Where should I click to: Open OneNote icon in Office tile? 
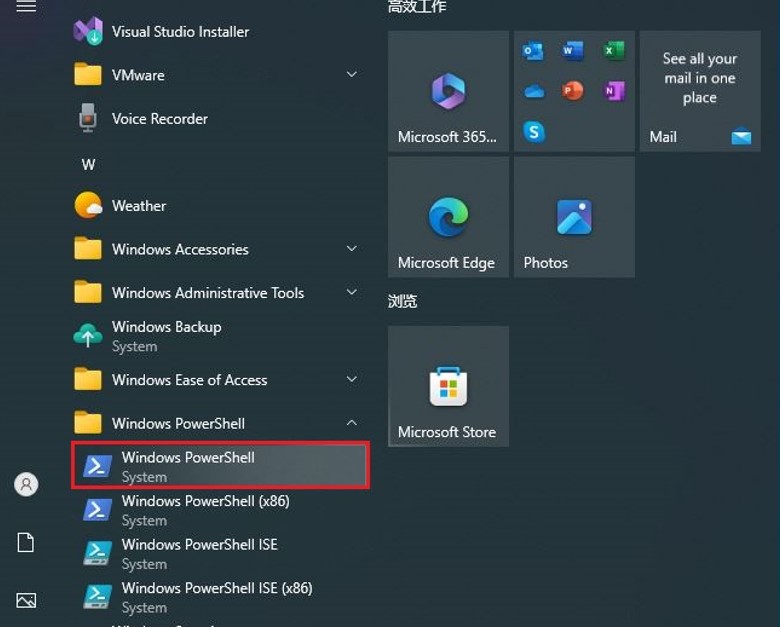pyautogui.click(x=614, y=91)
